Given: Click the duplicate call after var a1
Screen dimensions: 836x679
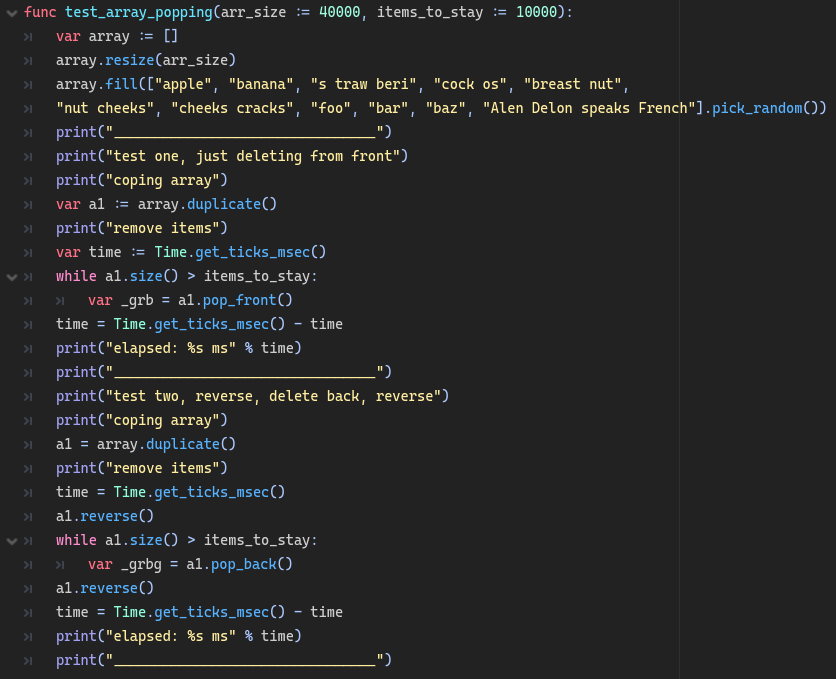Looking at the screenshot, I should click(224, 204).
